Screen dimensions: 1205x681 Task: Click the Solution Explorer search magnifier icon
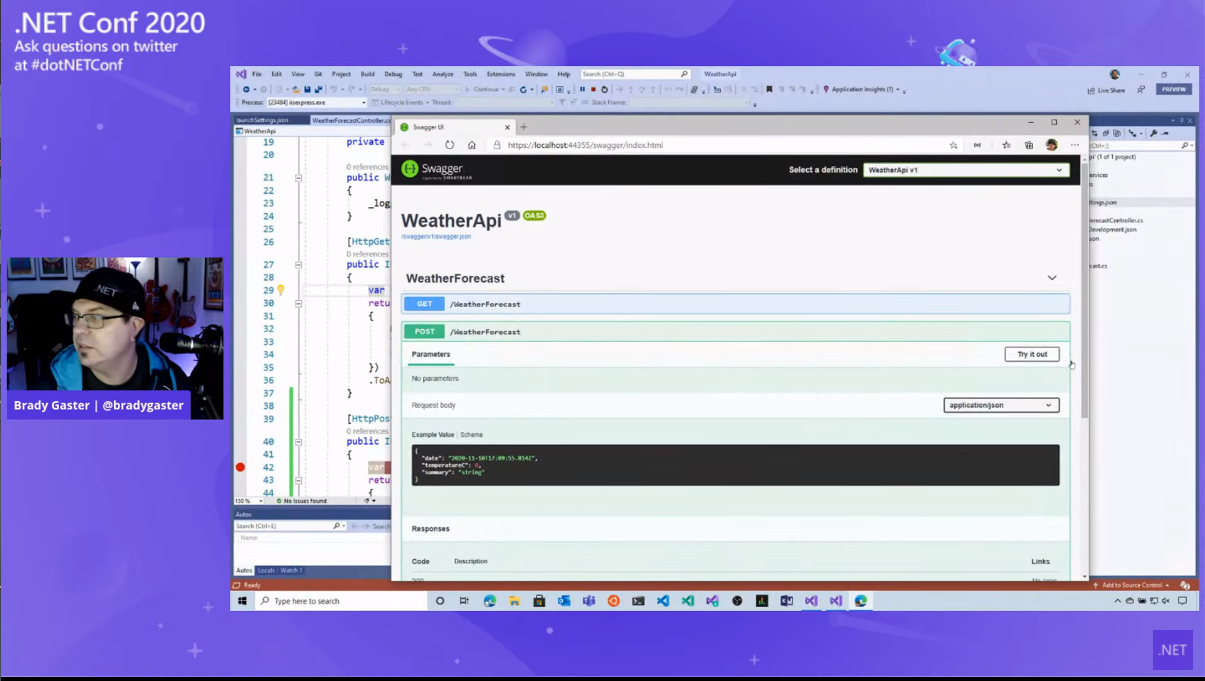coord(1185,146)
